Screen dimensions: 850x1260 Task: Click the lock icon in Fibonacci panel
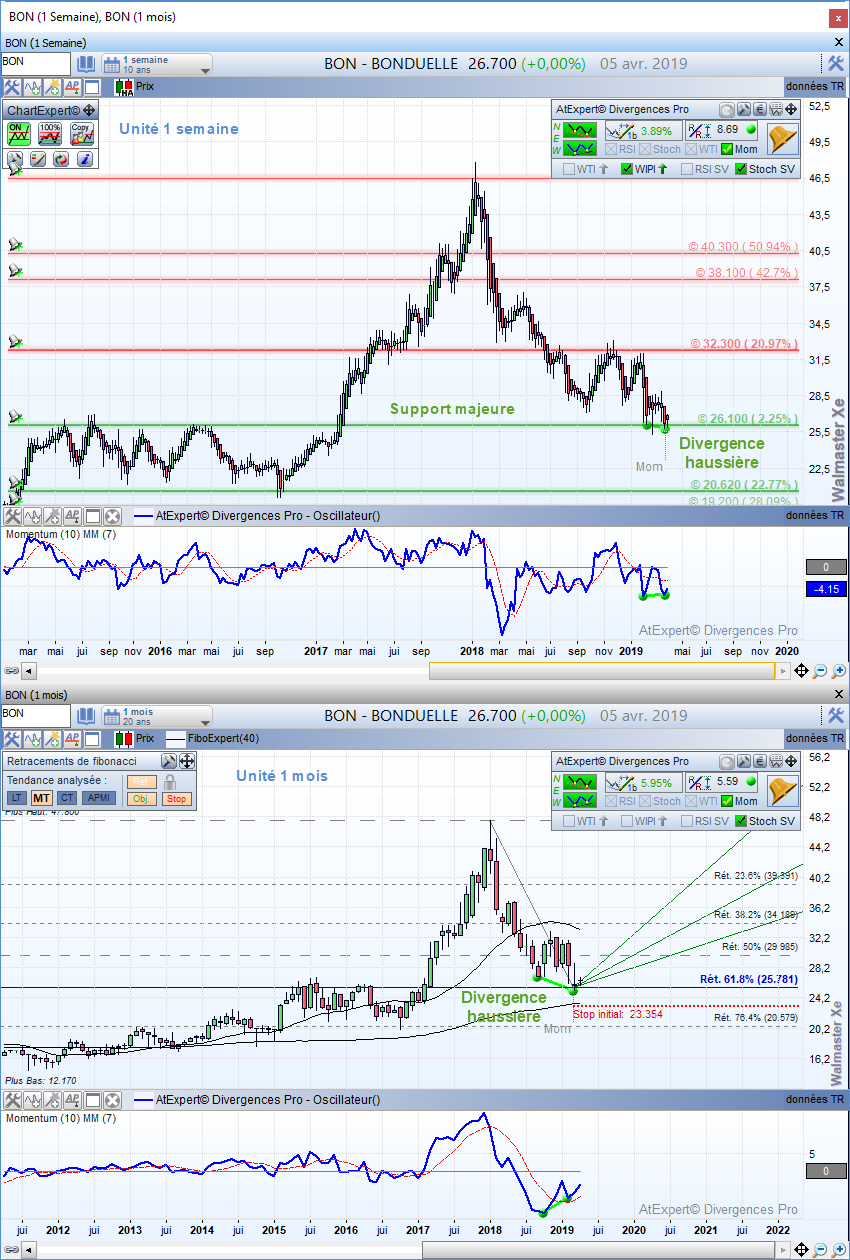tap(170, 781)
